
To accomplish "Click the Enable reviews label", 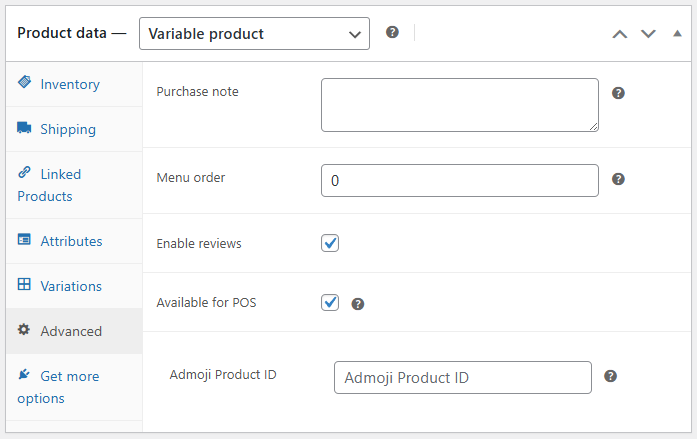I will coord(199,243).
